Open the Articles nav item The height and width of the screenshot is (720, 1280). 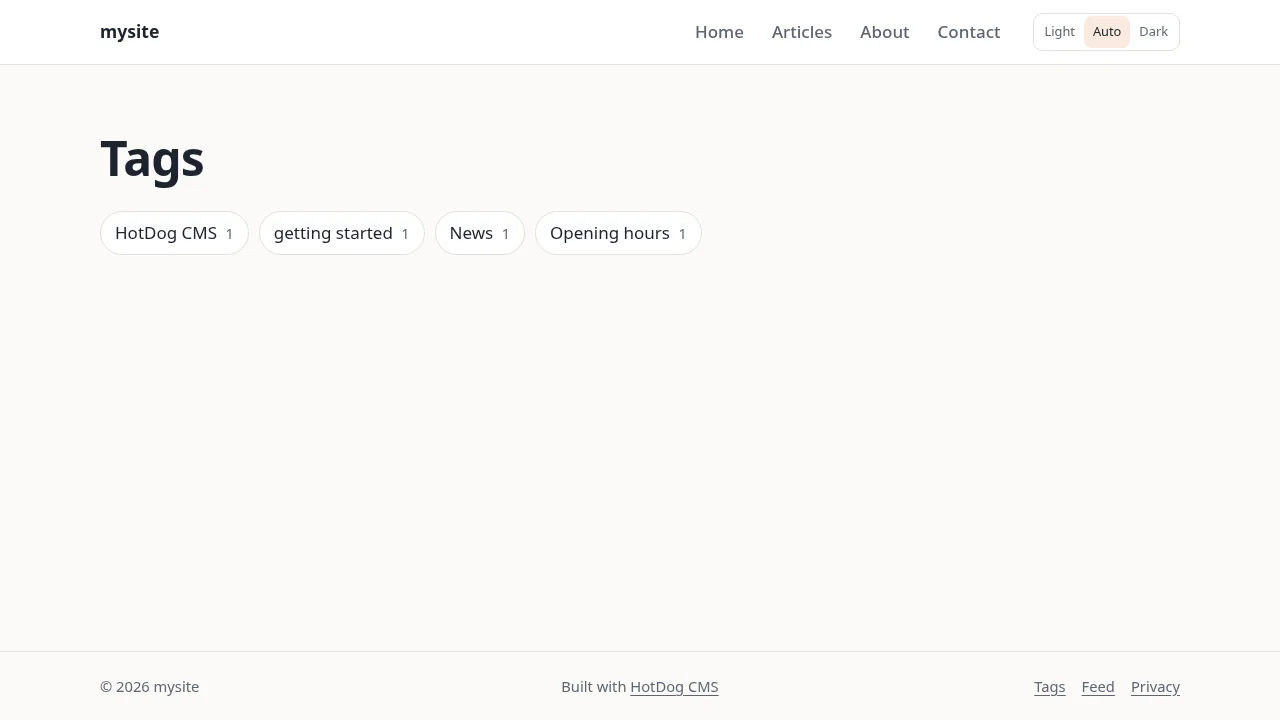[802, 32]
